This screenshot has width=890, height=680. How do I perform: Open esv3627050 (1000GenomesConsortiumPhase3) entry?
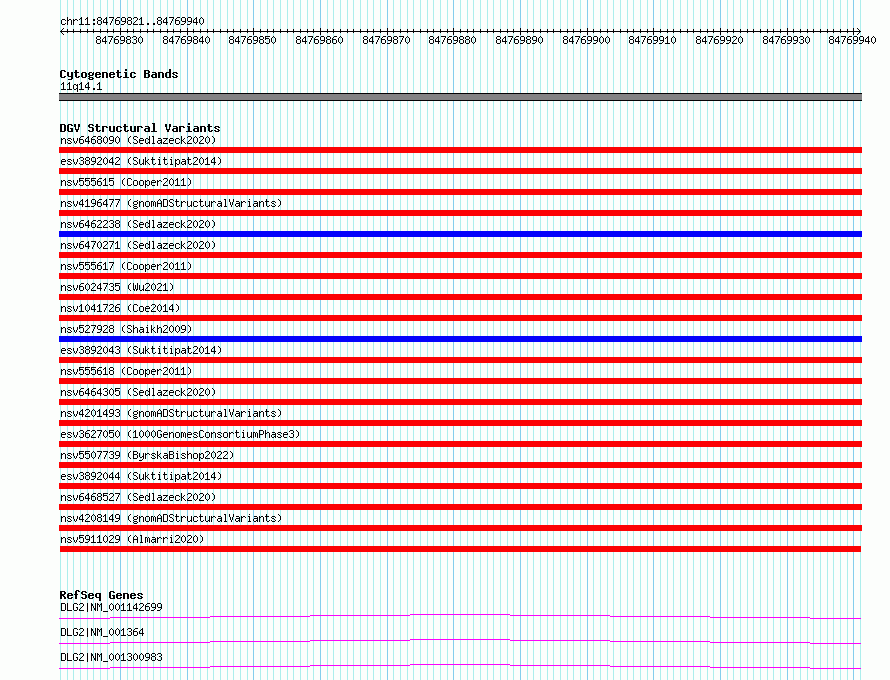click(x=180, y=434)
